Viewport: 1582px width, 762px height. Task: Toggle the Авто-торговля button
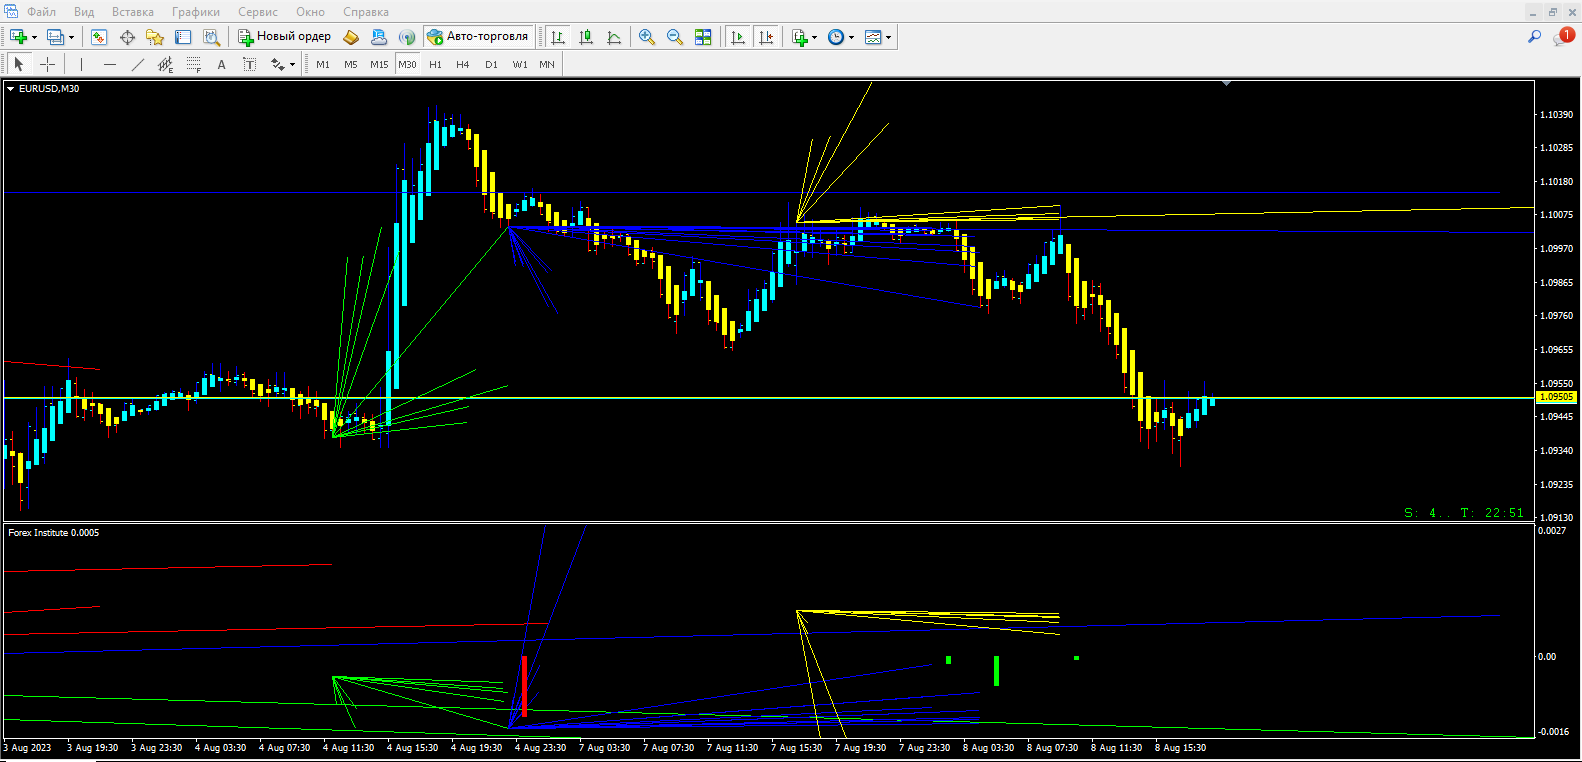tap(478, 37)
